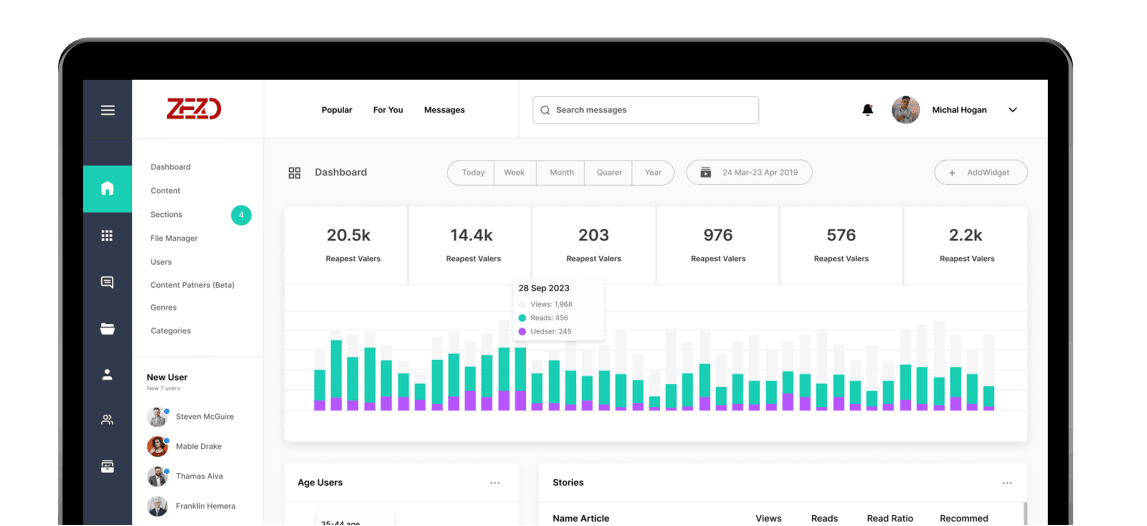Viewport: 1147px width, 526px height.
Task: Switch the time range to Week
Action: 514,173
